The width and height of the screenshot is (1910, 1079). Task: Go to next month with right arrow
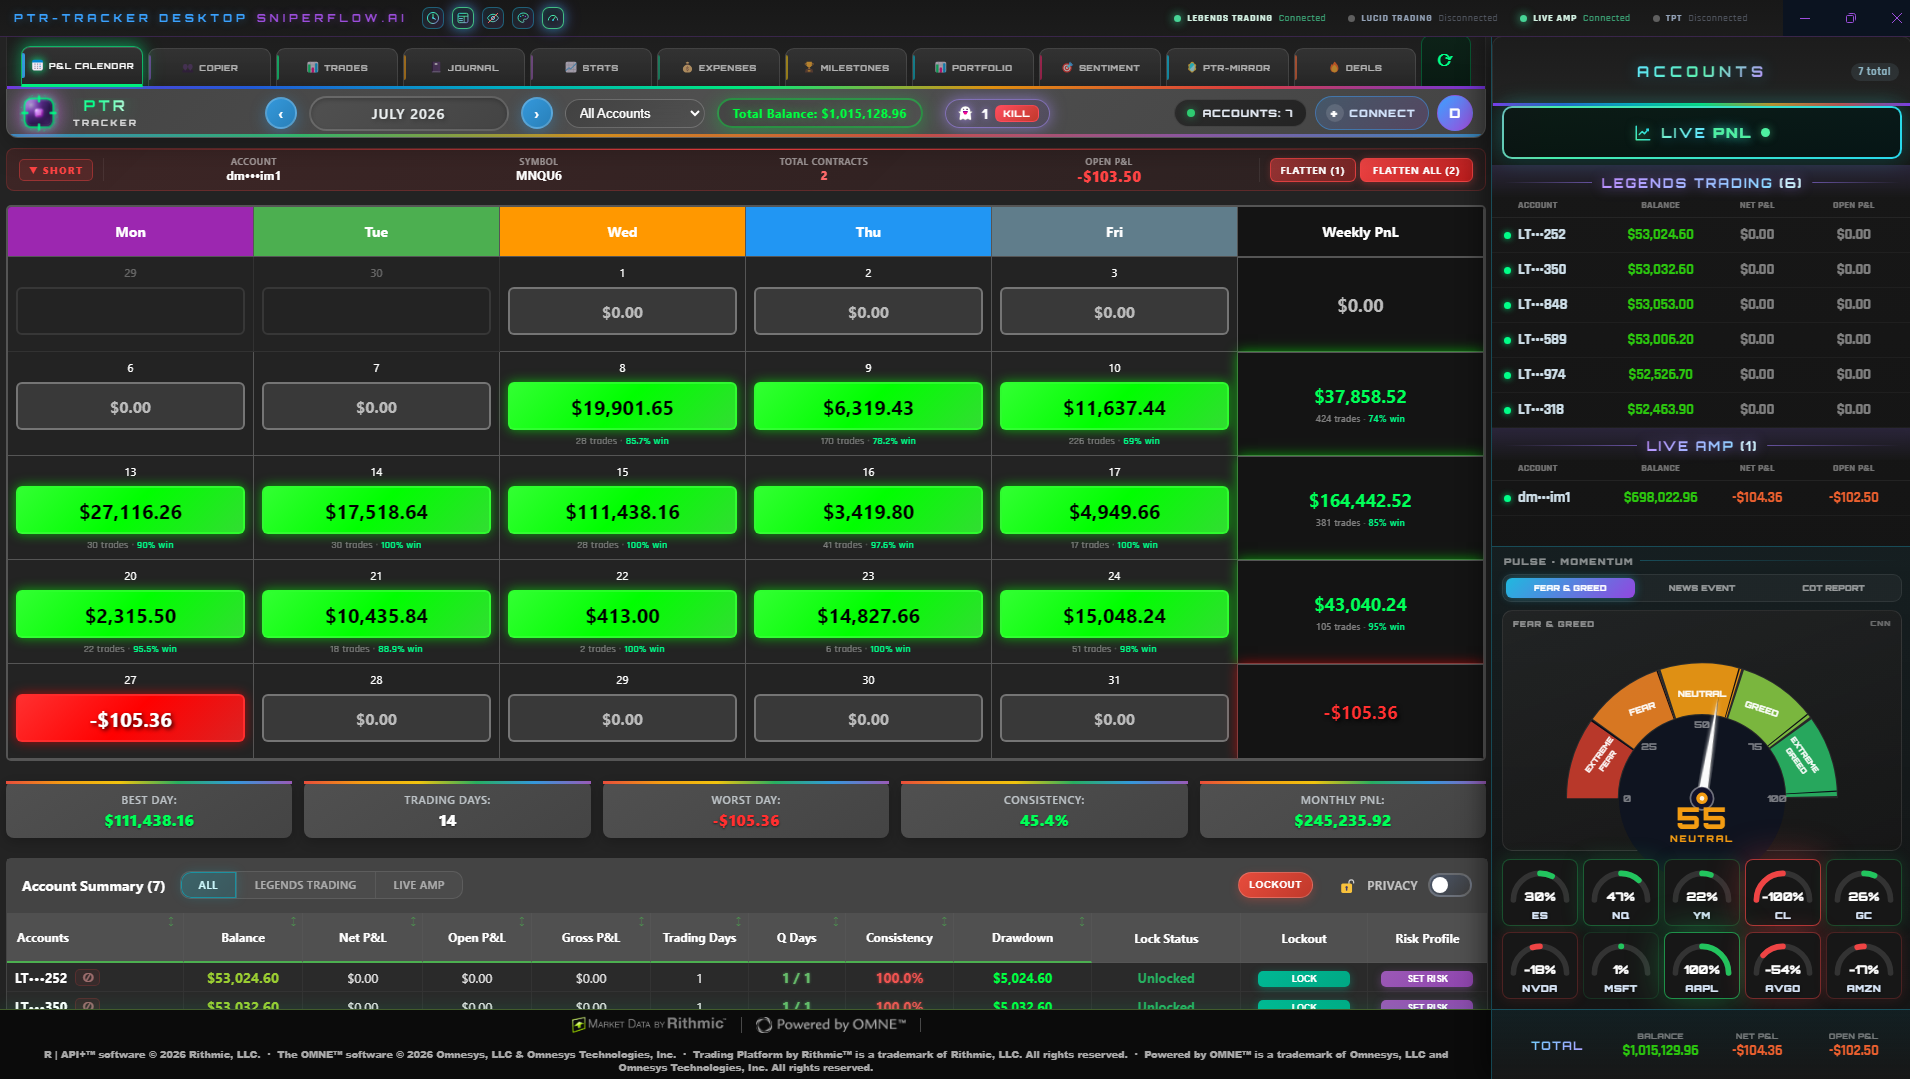pyautogui.click(x=537, y=114)
